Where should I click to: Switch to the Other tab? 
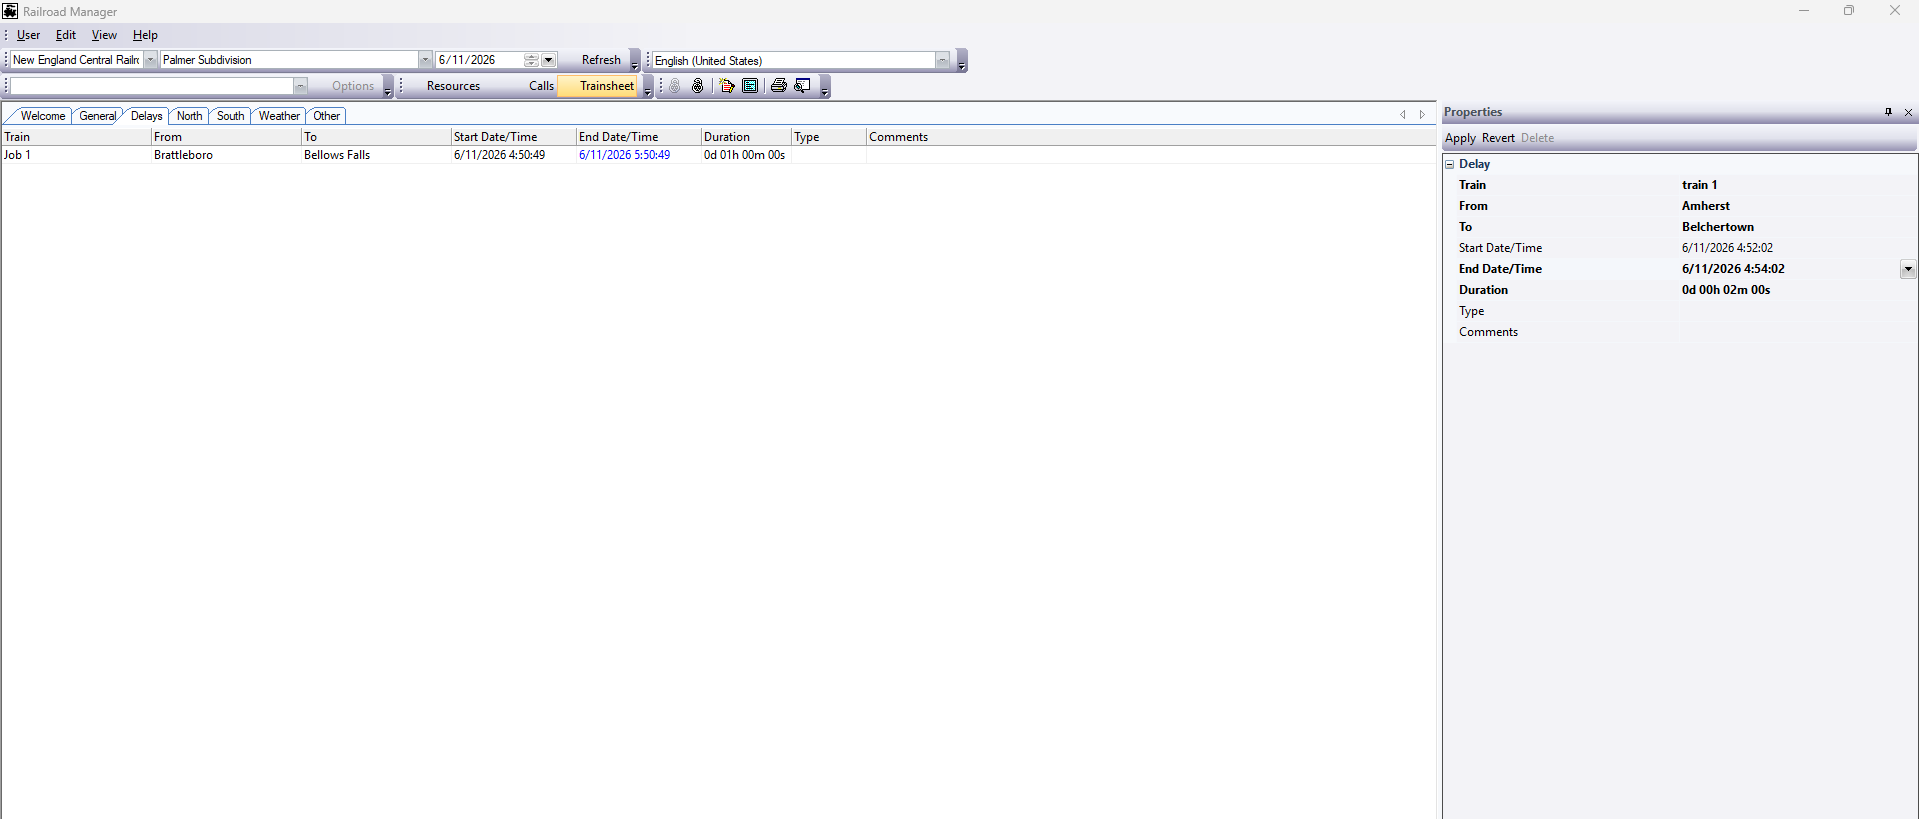coord(326,116)
